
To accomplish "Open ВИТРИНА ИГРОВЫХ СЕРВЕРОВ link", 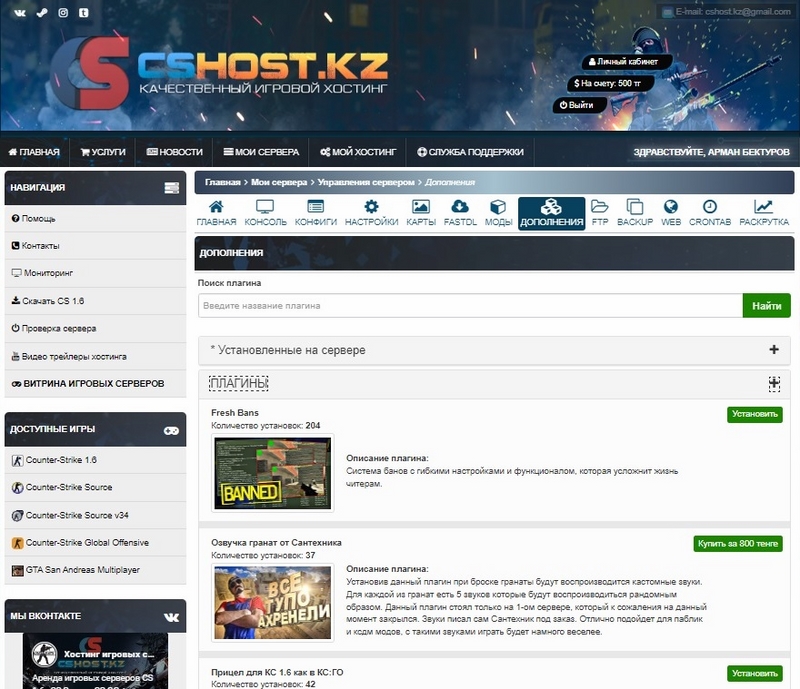I will click(x=95, y=383).
